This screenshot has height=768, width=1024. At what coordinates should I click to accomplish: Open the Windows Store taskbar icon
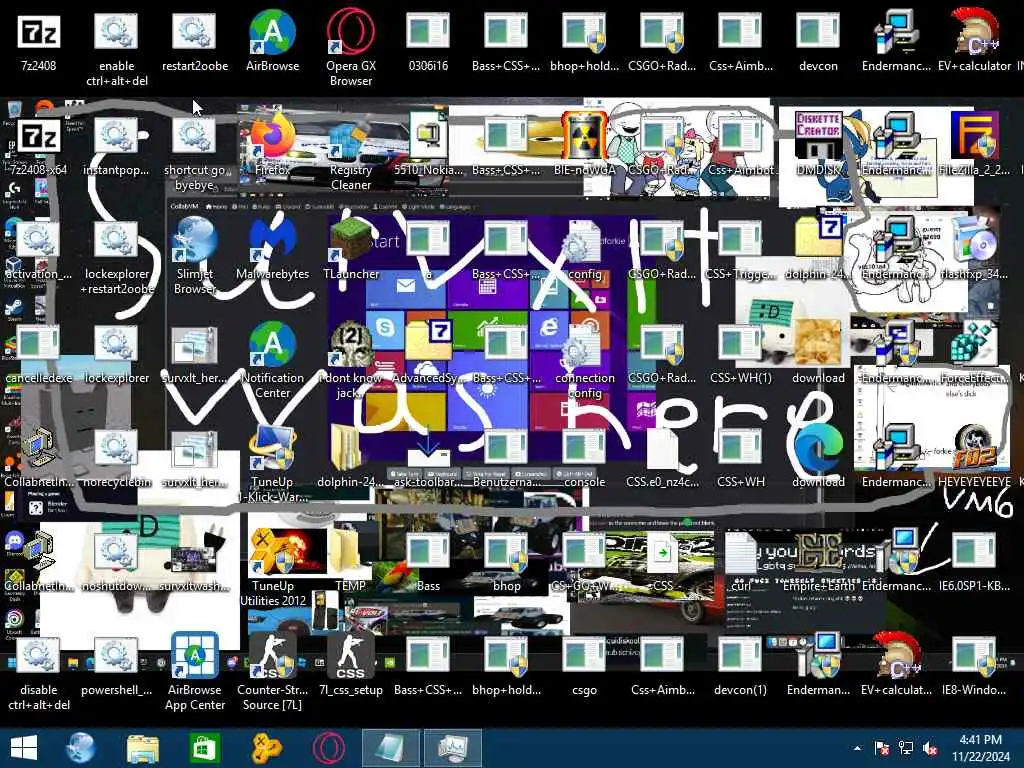click(204, 748)
